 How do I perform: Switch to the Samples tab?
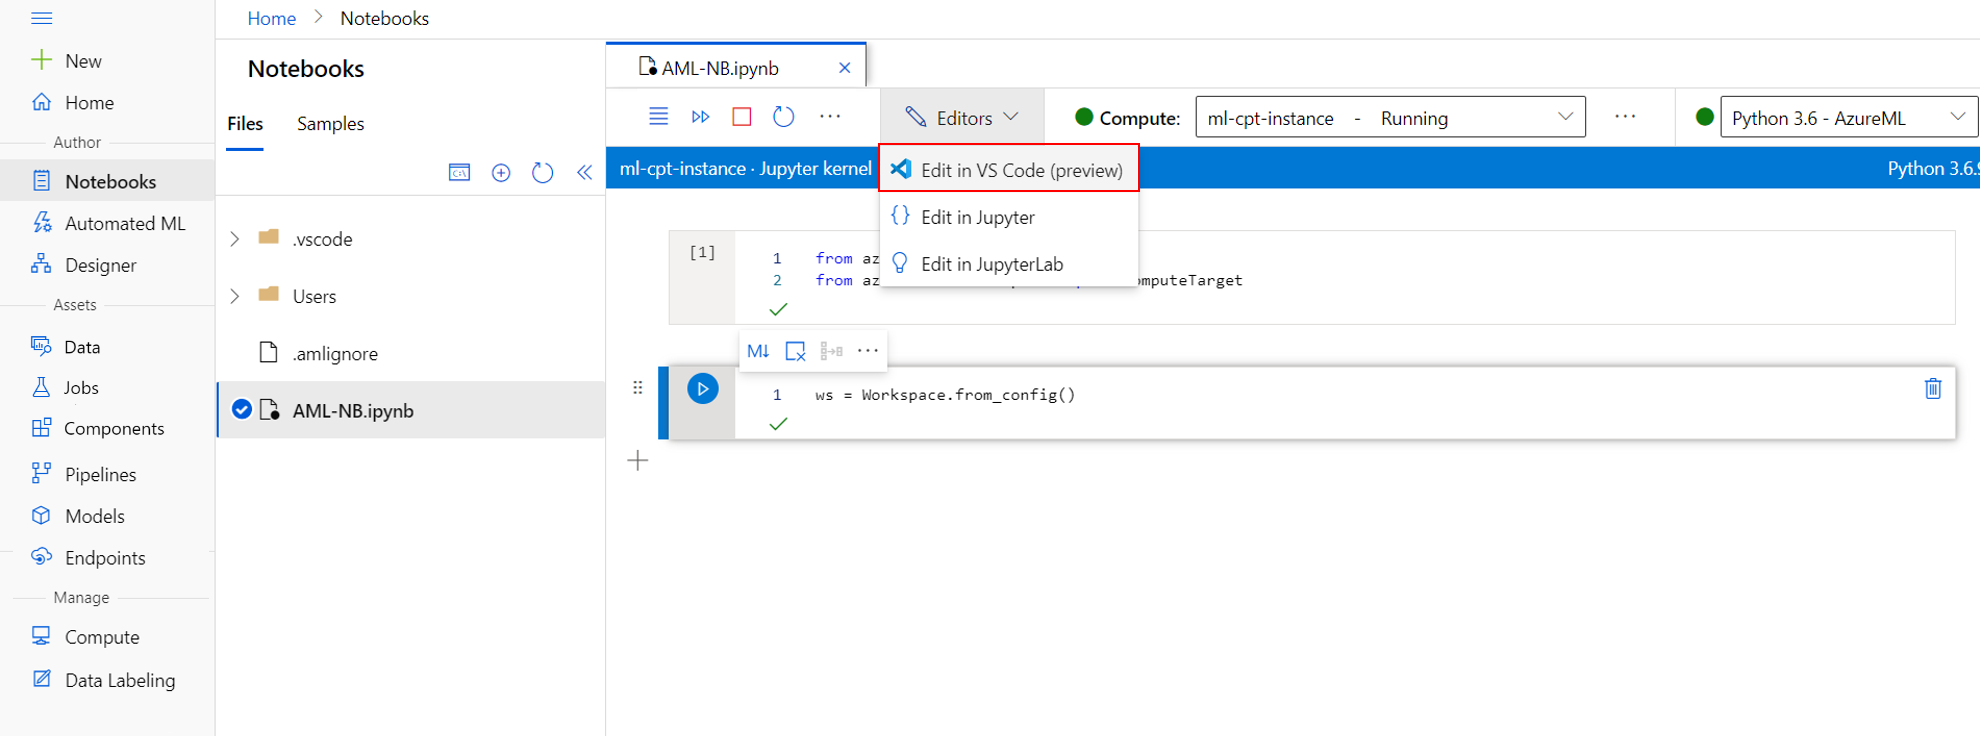(x=330, y=124)
